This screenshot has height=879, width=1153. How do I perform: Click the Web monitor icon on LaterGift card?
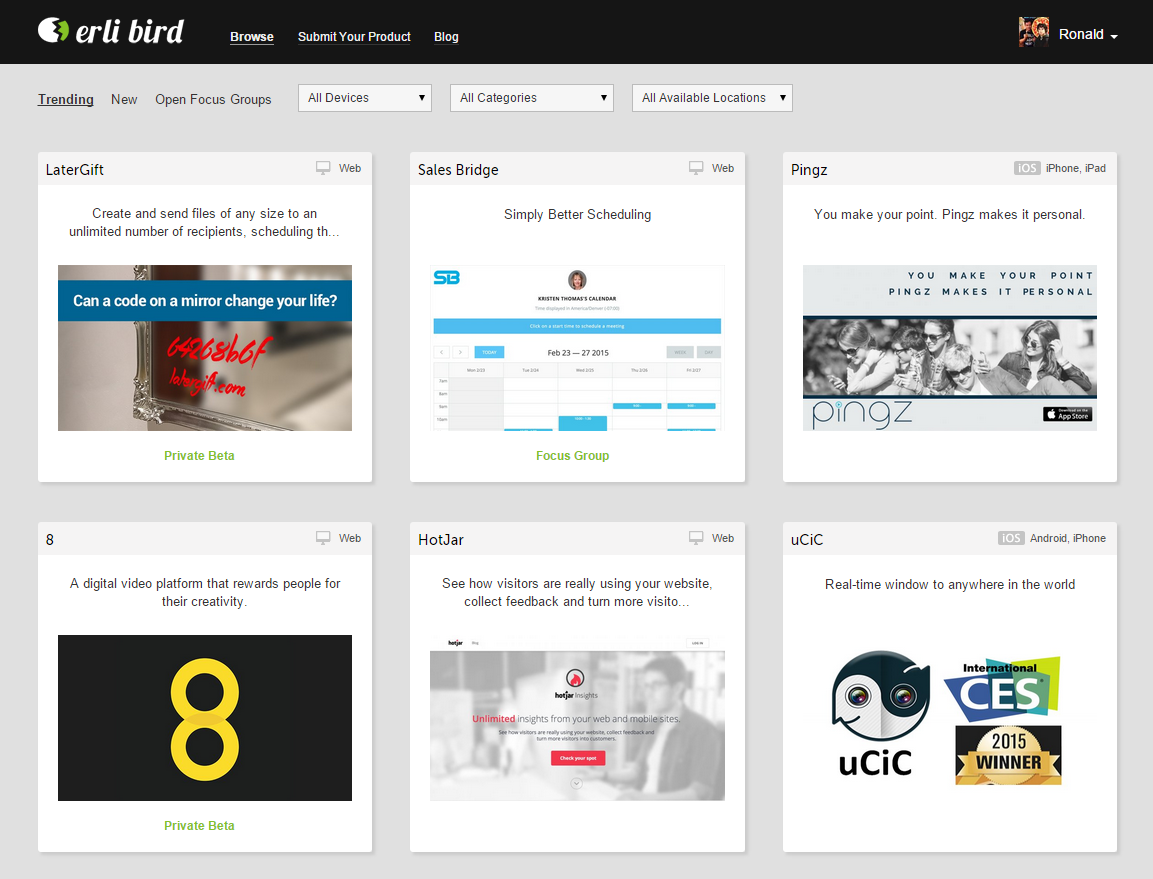(322, 168)
